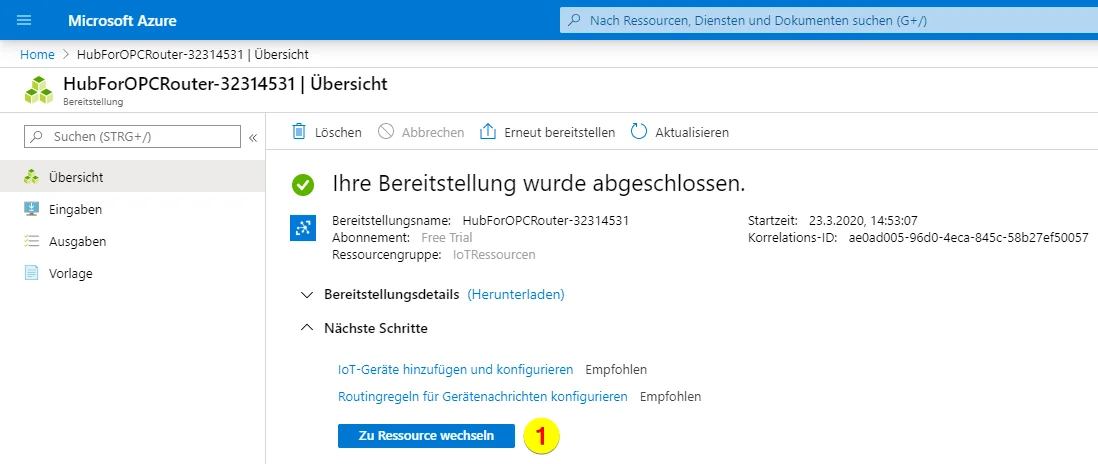Click the Löschen trash icon
This screenshot has height=464, width=1098.
[x=299, y=132]
